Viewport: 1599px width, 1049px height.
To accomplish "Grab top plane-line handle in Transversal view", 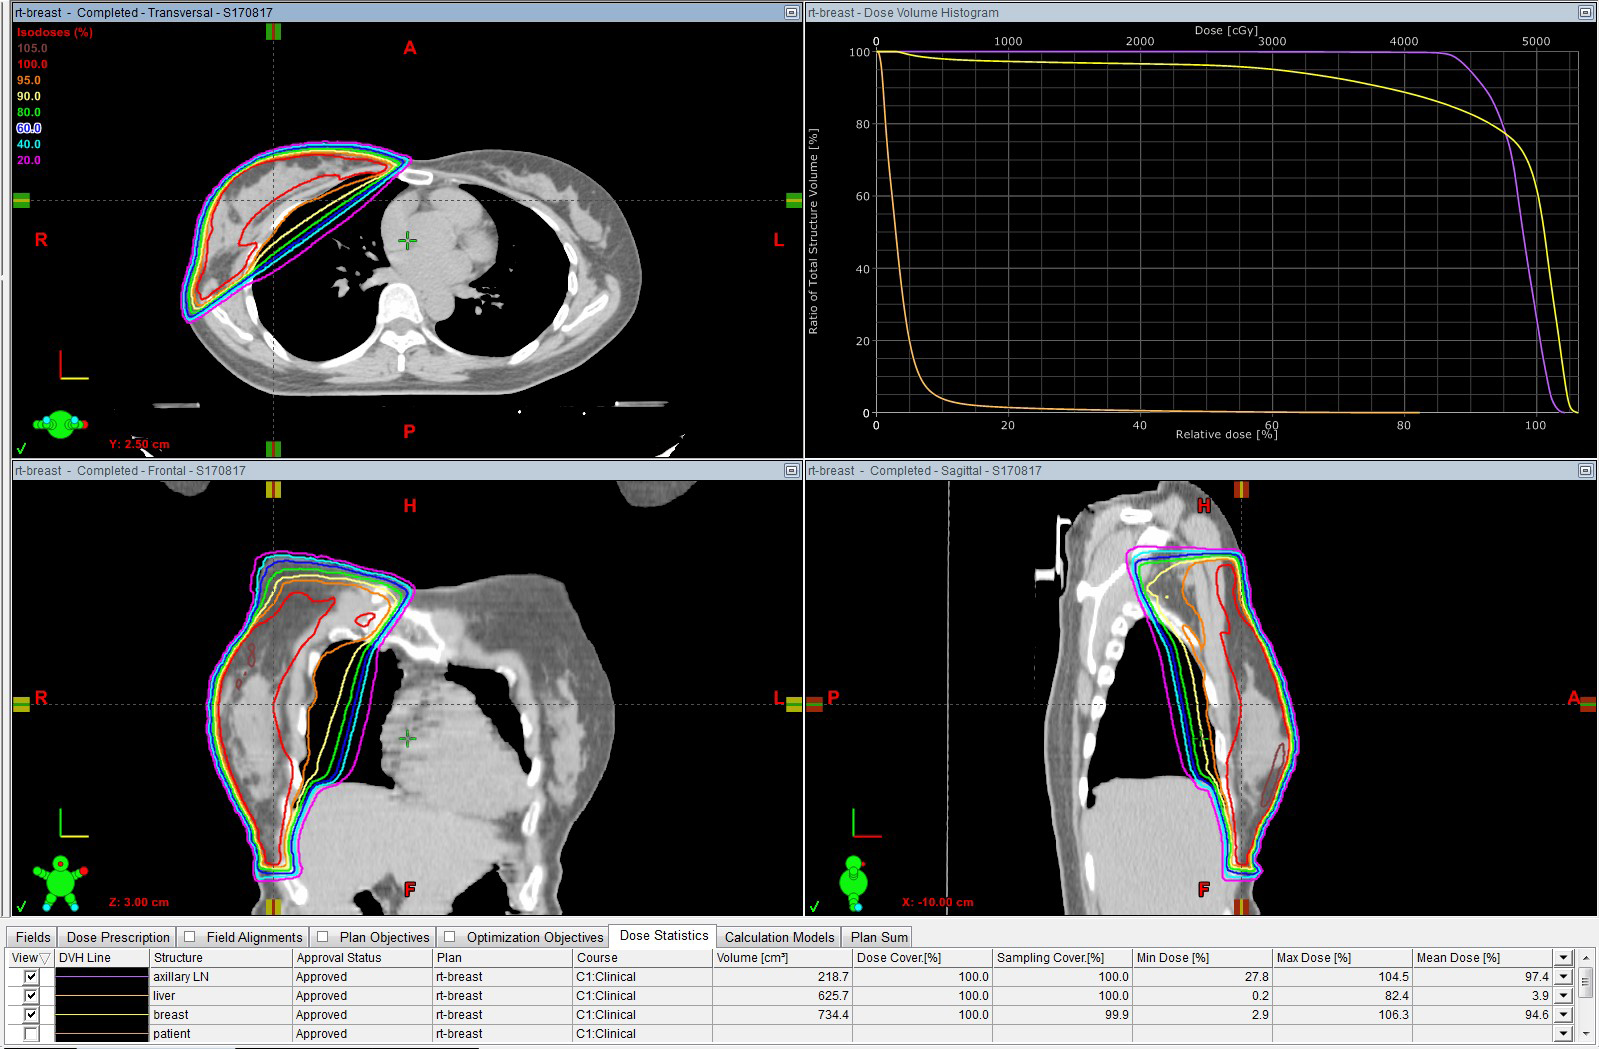I will point(273,32).
